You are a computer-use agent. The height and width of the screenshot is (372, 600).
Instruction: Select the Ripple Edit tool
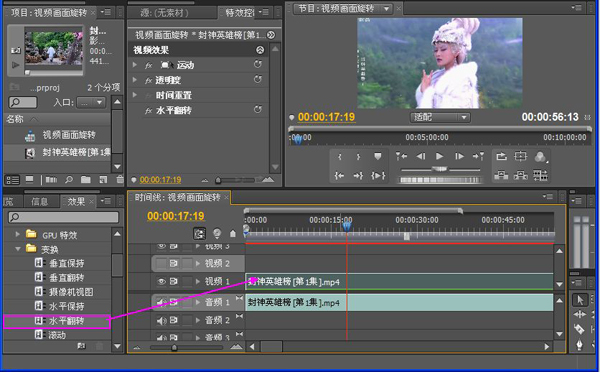coord(580,315)
